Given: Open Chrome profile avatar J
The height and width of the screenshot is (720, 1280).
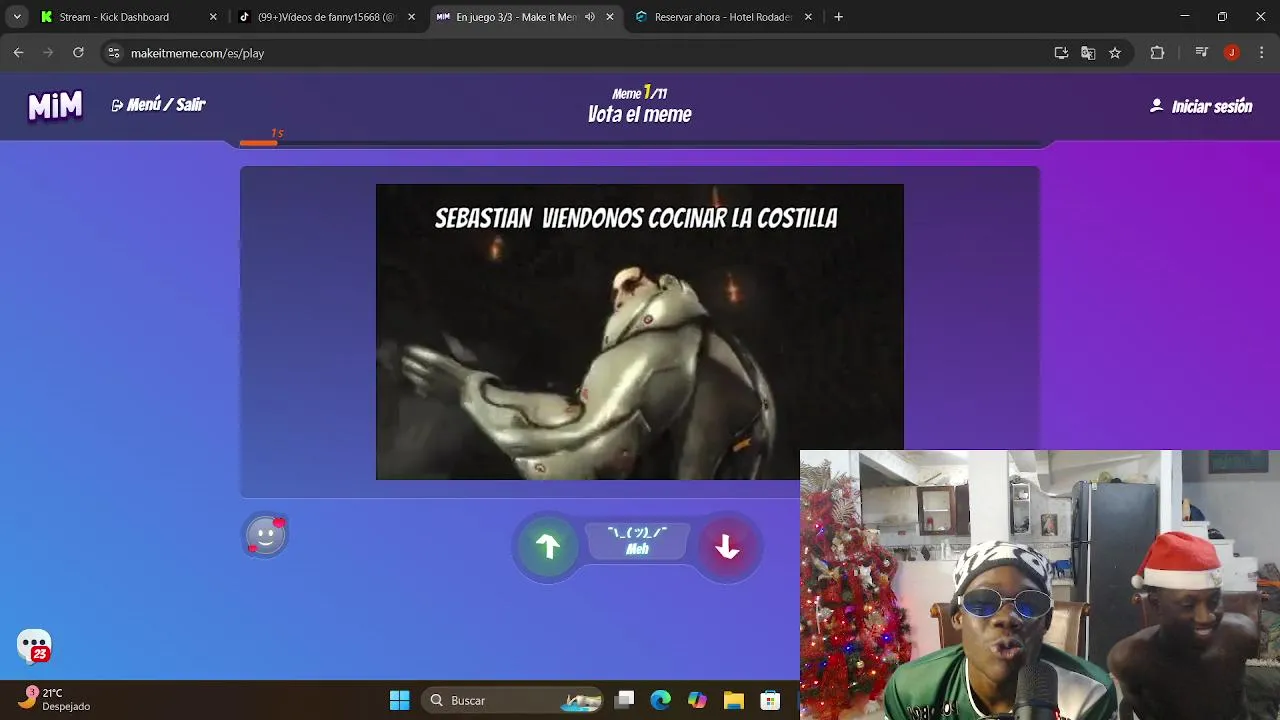Looking at the screenshot, I should coord(1232,53).
